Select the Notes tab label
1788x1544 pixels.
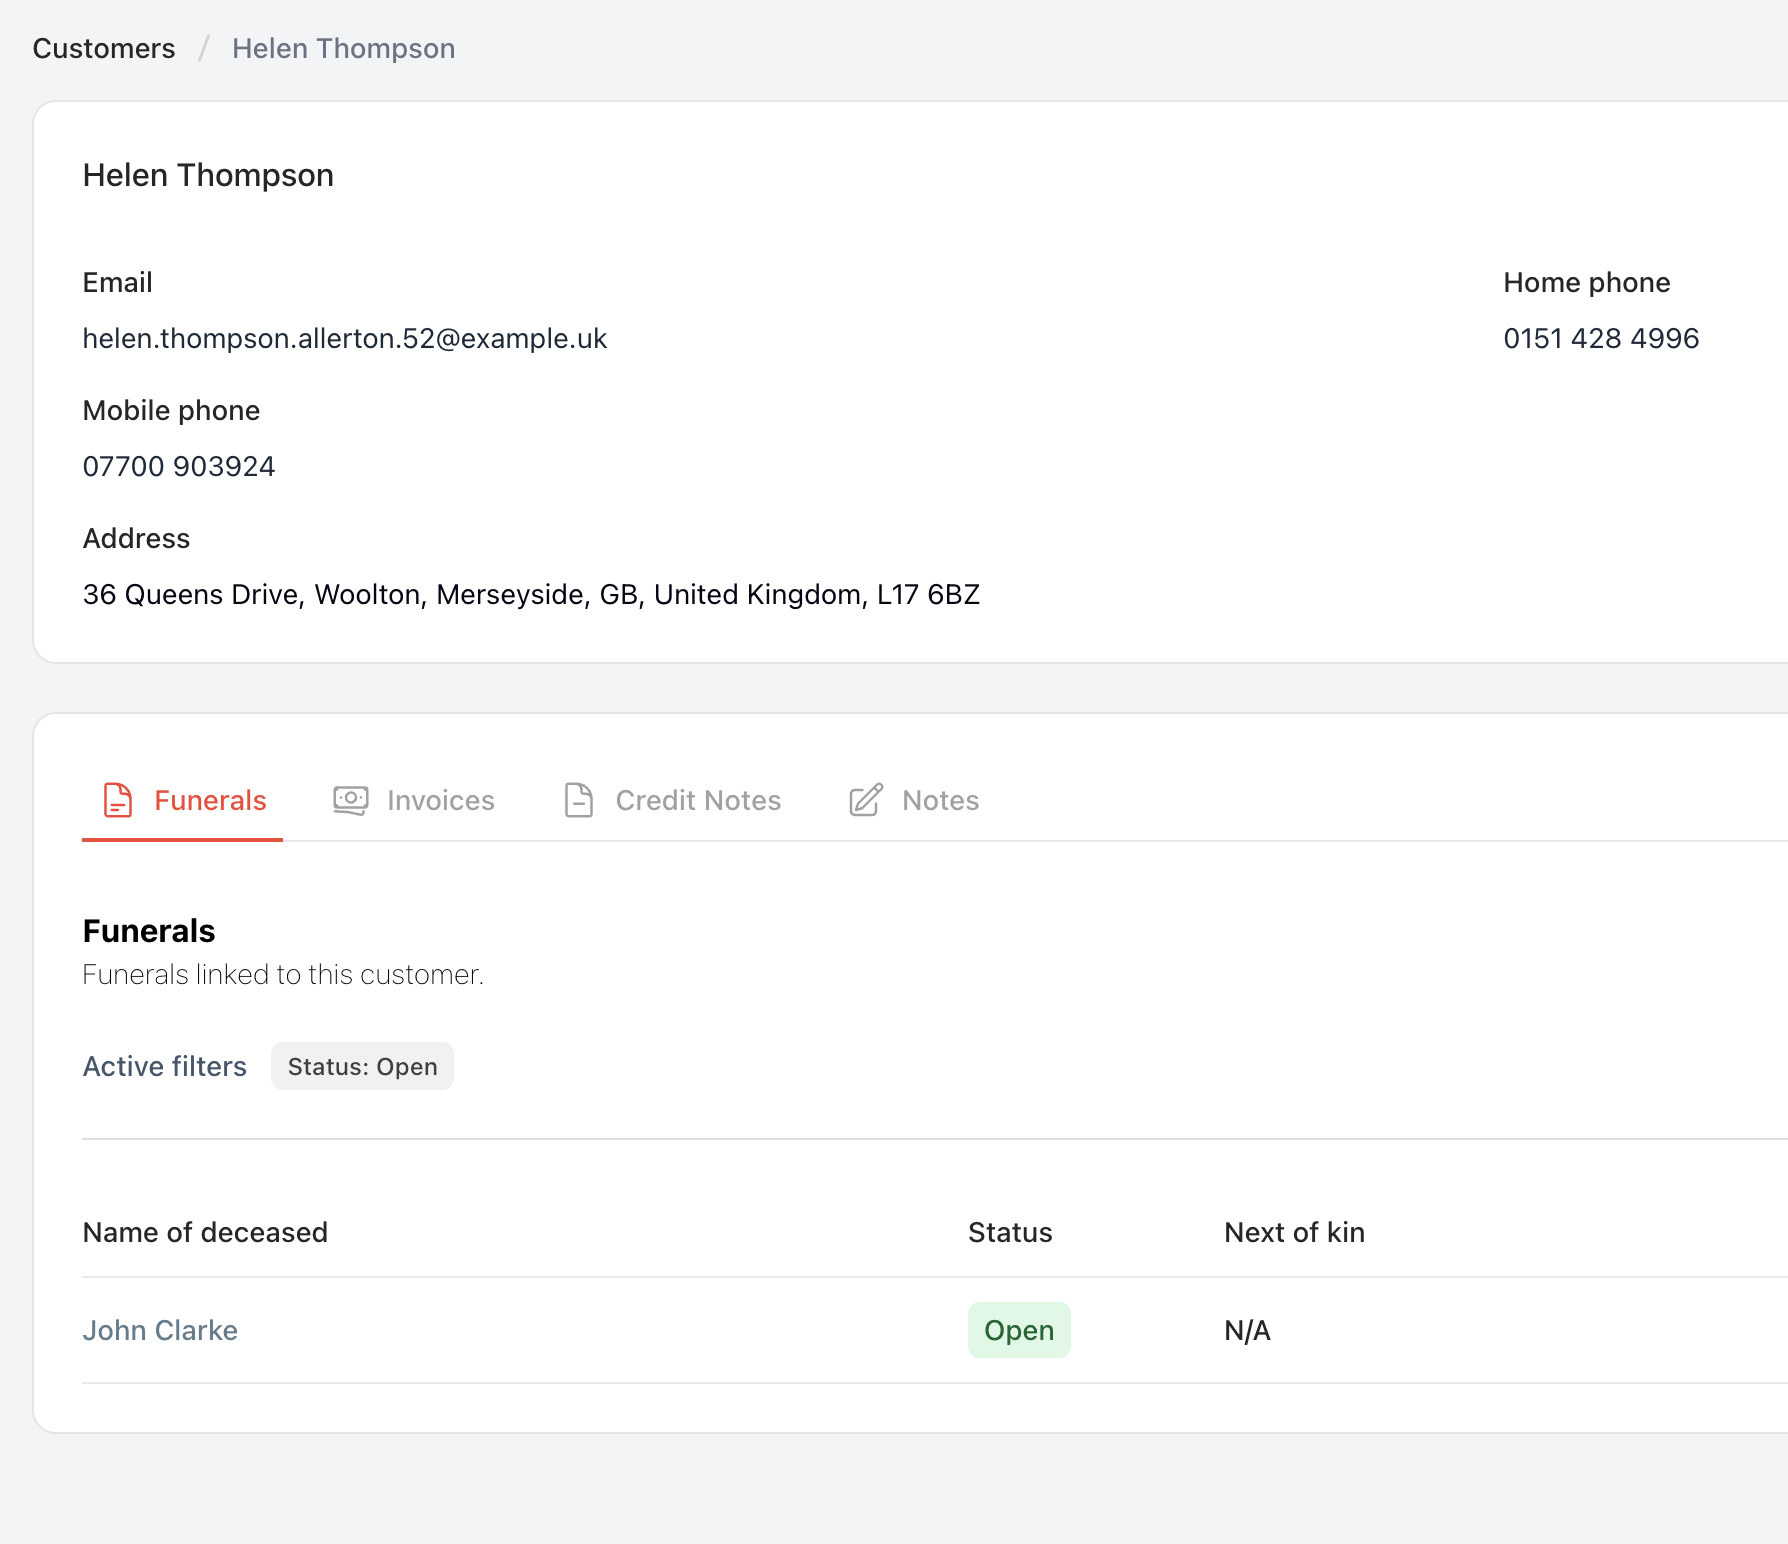coord(940,800)
